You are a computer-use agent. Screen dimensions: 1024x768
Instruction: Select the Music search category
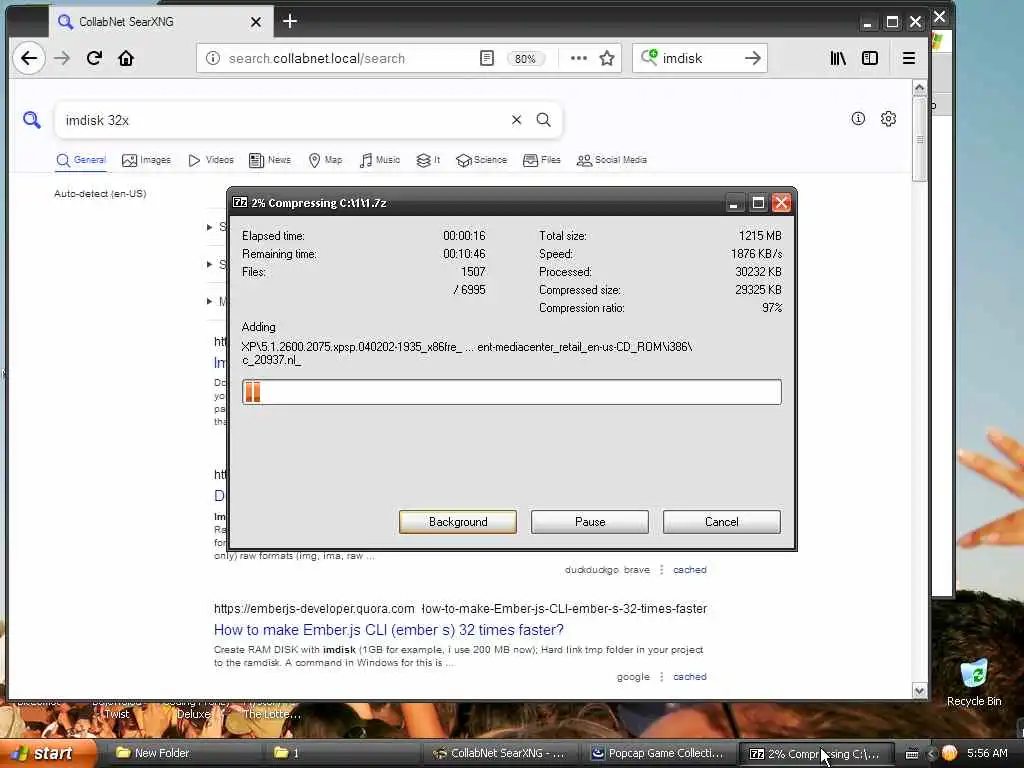(x=379, y=160)
